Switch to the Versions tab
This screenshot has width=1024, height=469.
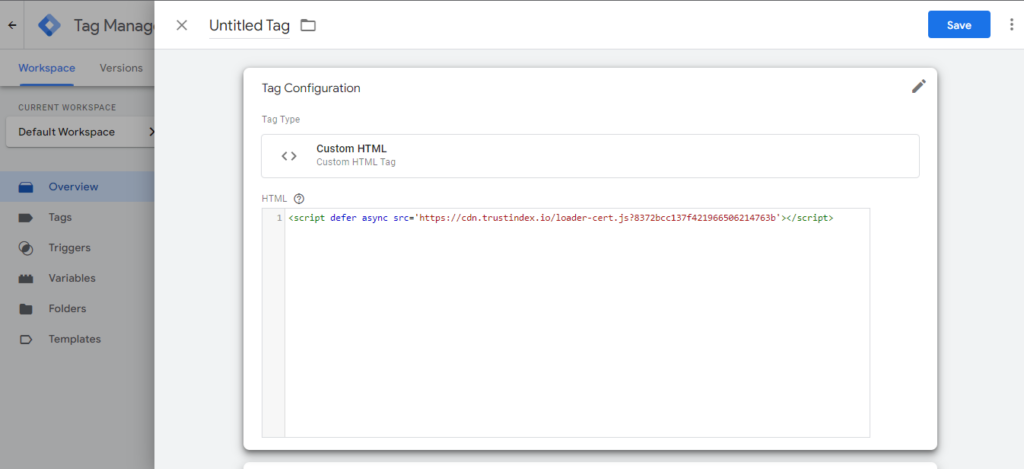coord(121,68)
